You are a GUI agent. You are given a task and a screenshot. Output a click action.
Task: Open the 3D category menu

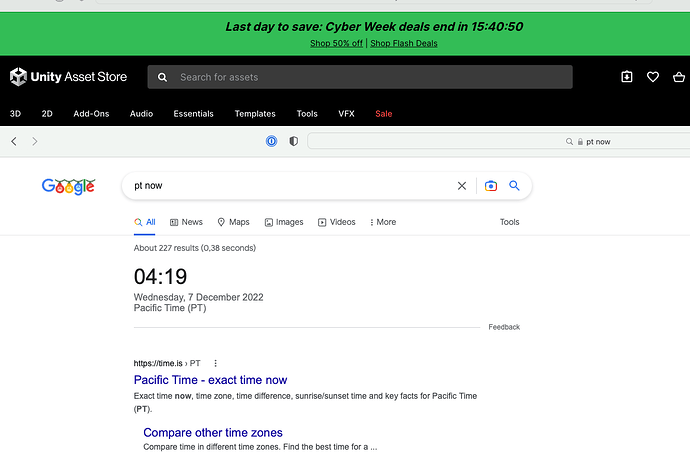point(16,114)
